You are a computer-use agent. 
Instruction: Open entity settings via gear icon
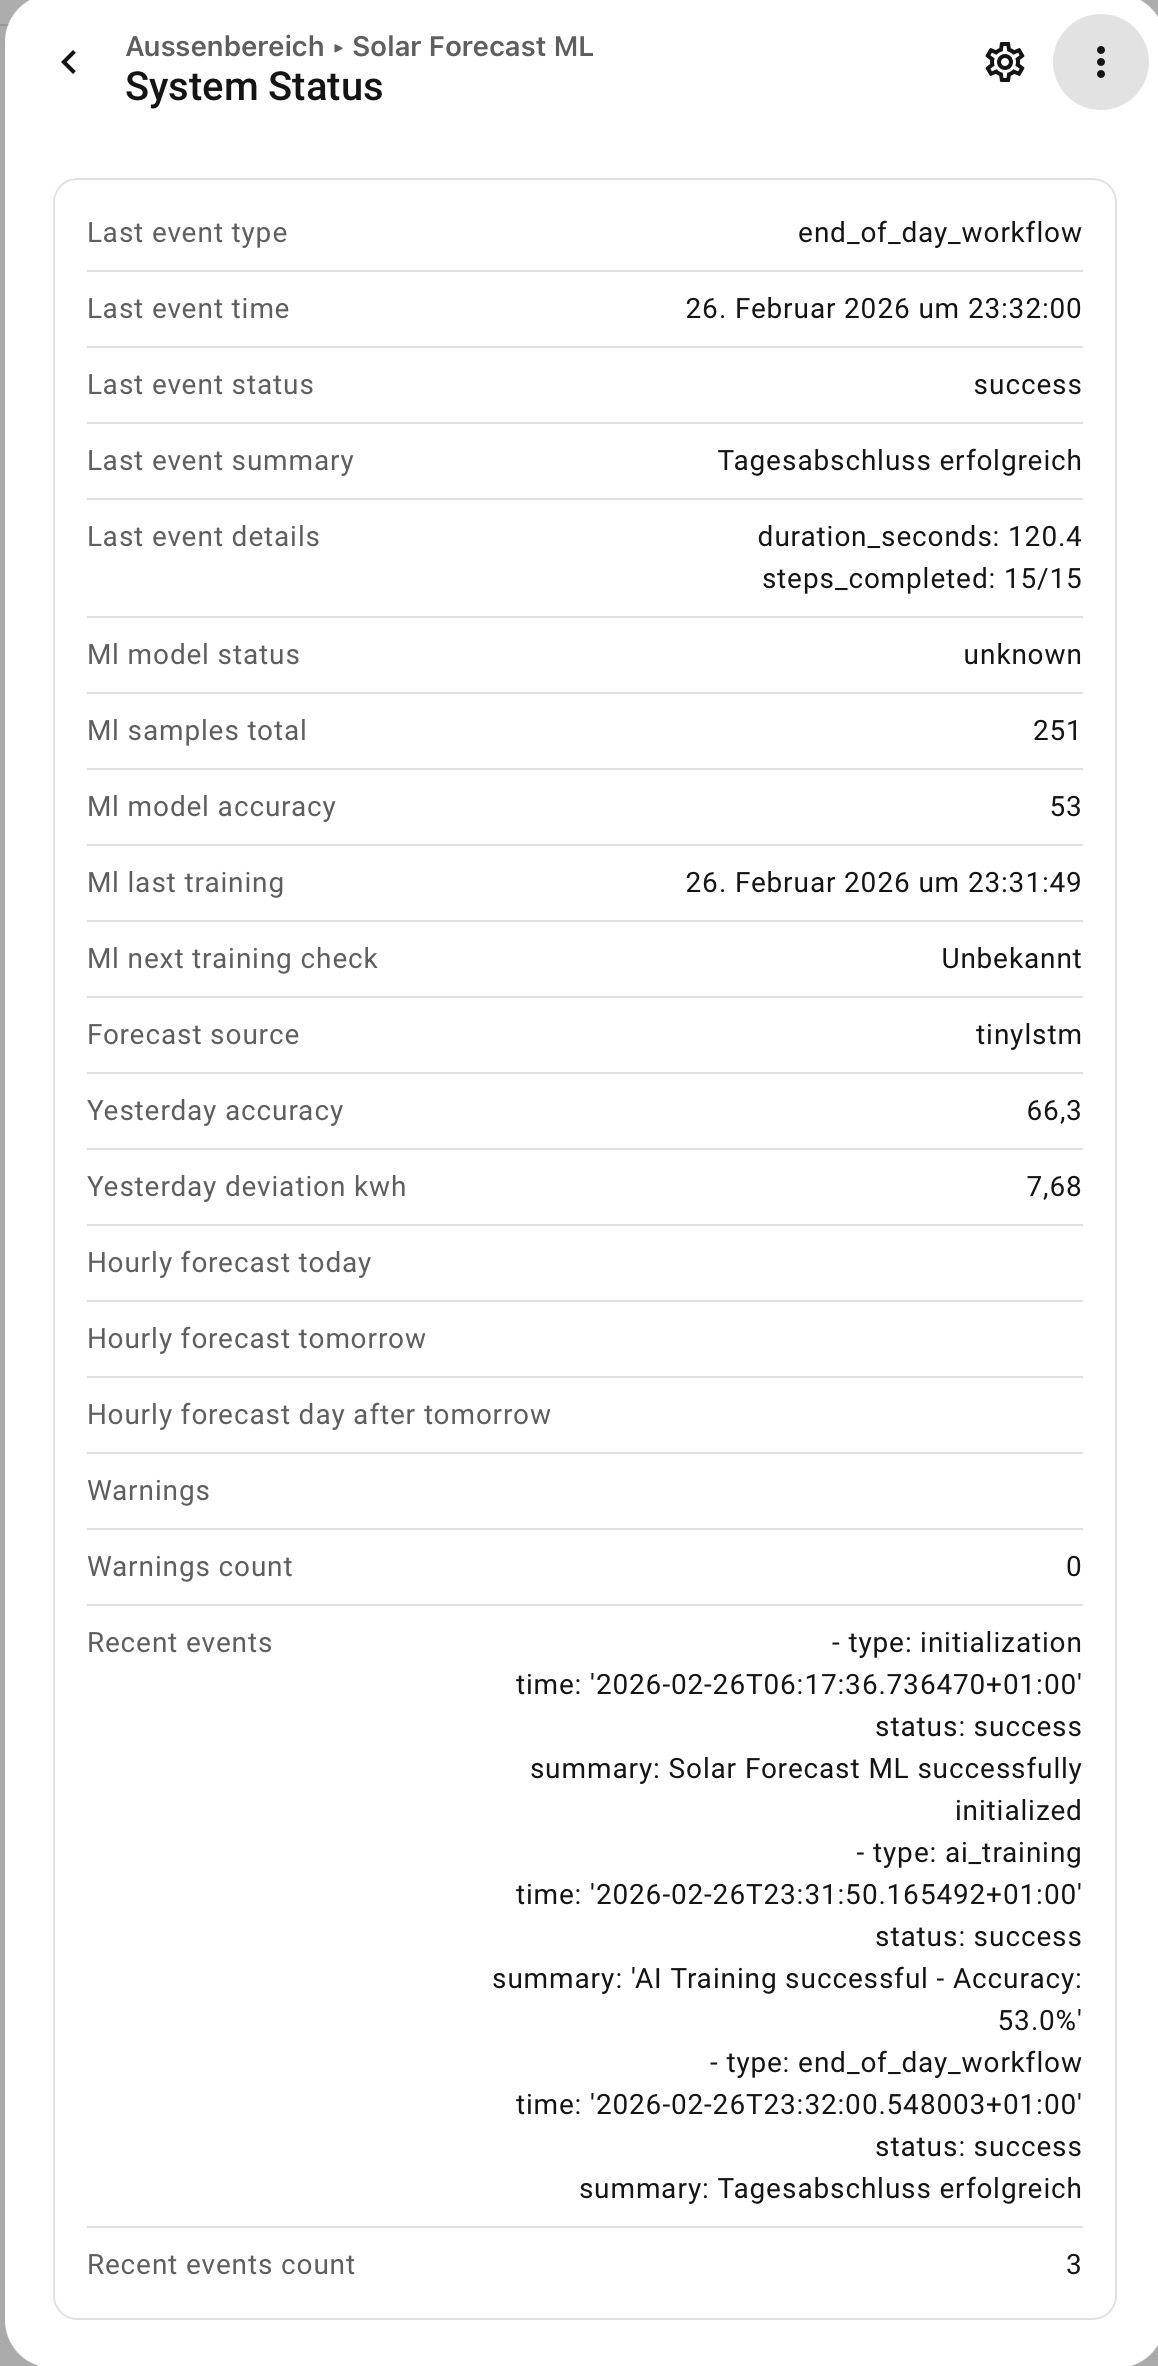(1004, 62)
